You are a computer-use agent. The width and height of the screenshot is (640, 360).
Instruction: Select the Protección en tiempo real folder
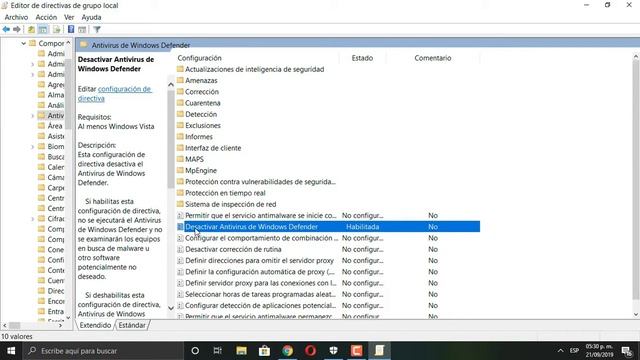(x=221, y=193)
